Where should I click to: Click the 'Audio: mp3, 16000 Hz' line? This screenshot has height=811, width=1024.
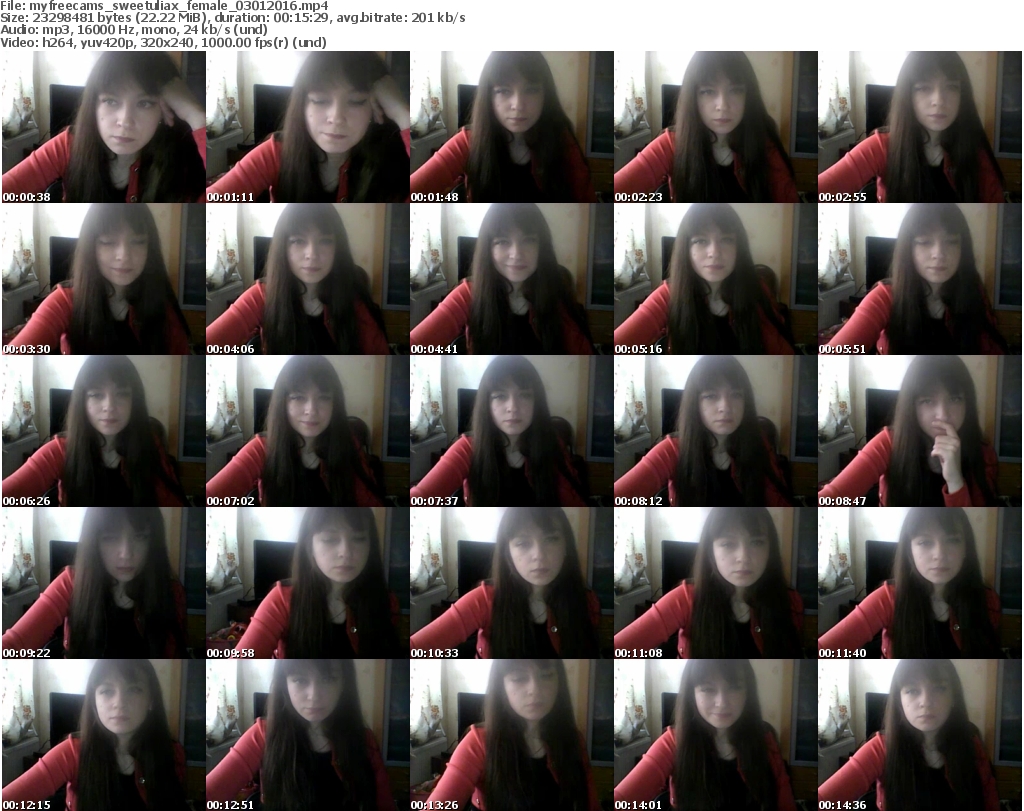coord(134,30)
